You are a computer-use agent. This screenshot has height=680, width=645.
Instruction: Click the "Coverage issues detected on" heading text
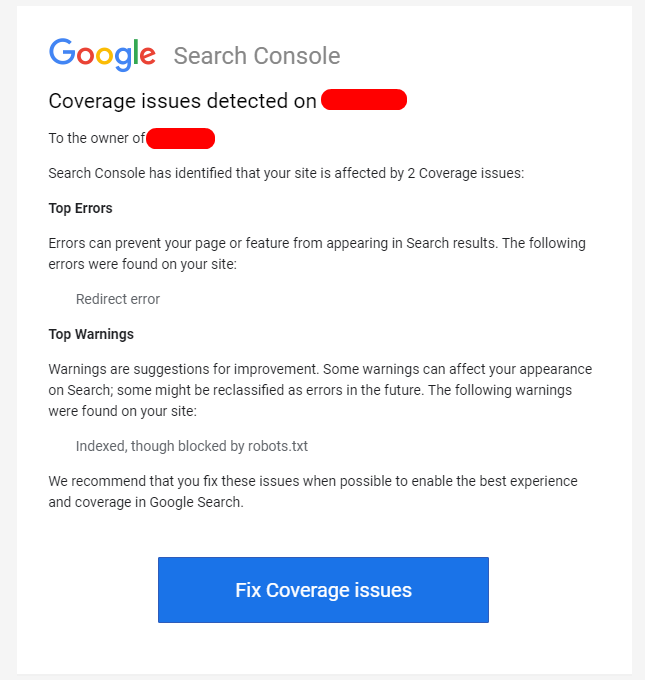point(183,101)
